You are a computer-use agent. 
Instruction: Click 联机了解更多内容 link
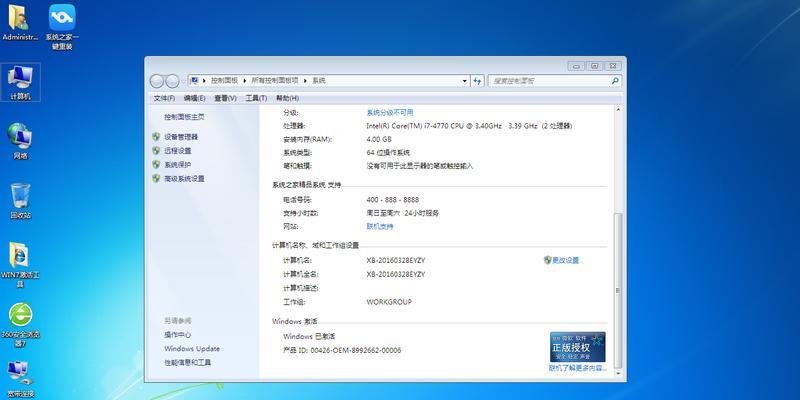[x=578, y=368]
